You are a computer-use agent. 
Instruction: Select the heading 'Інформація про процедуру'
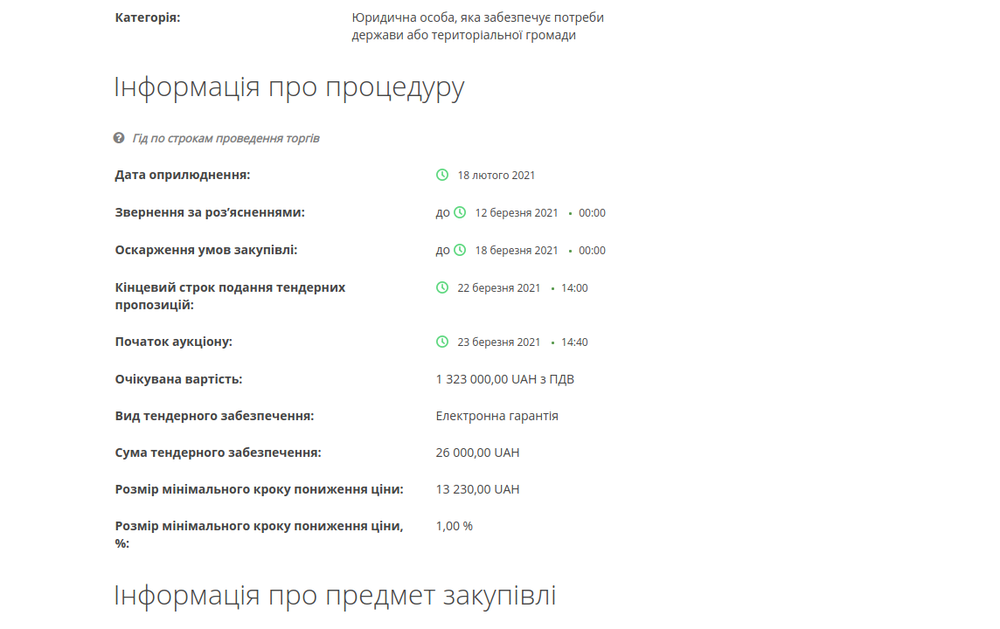click(289, 87)
